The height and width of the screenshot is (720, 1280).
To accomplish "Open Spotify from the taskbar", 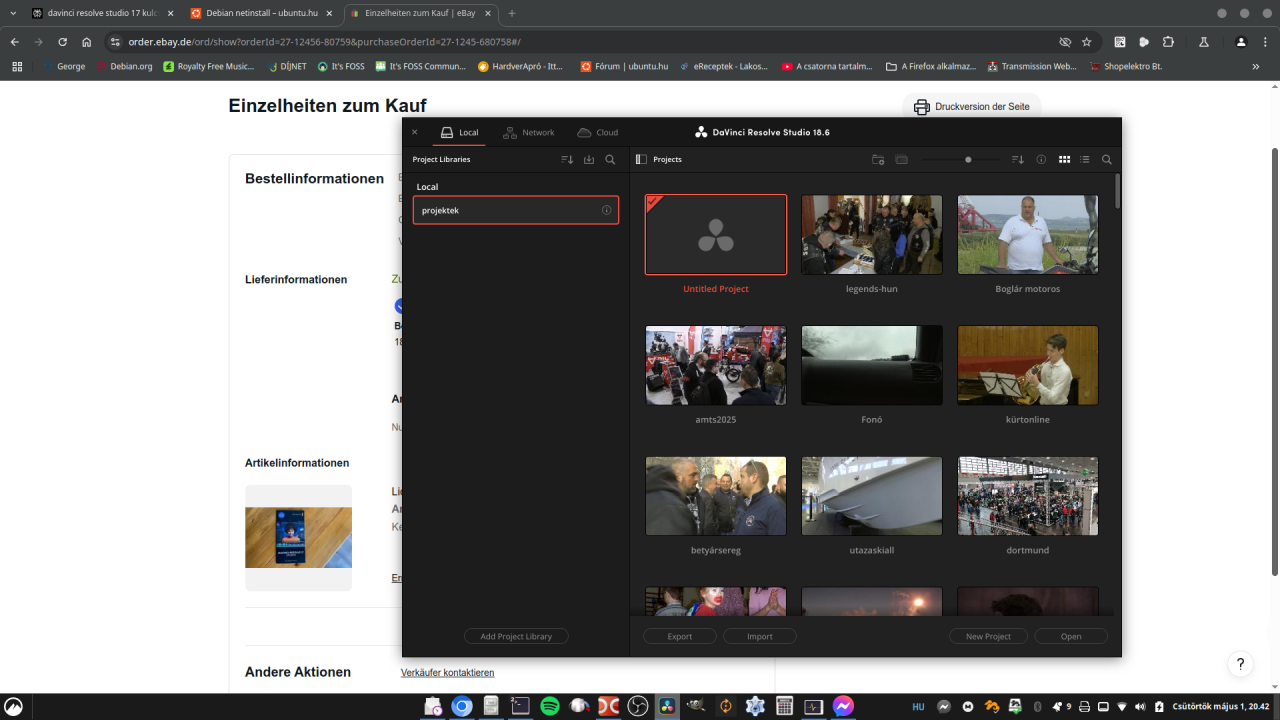I will [x=550, y=706].
